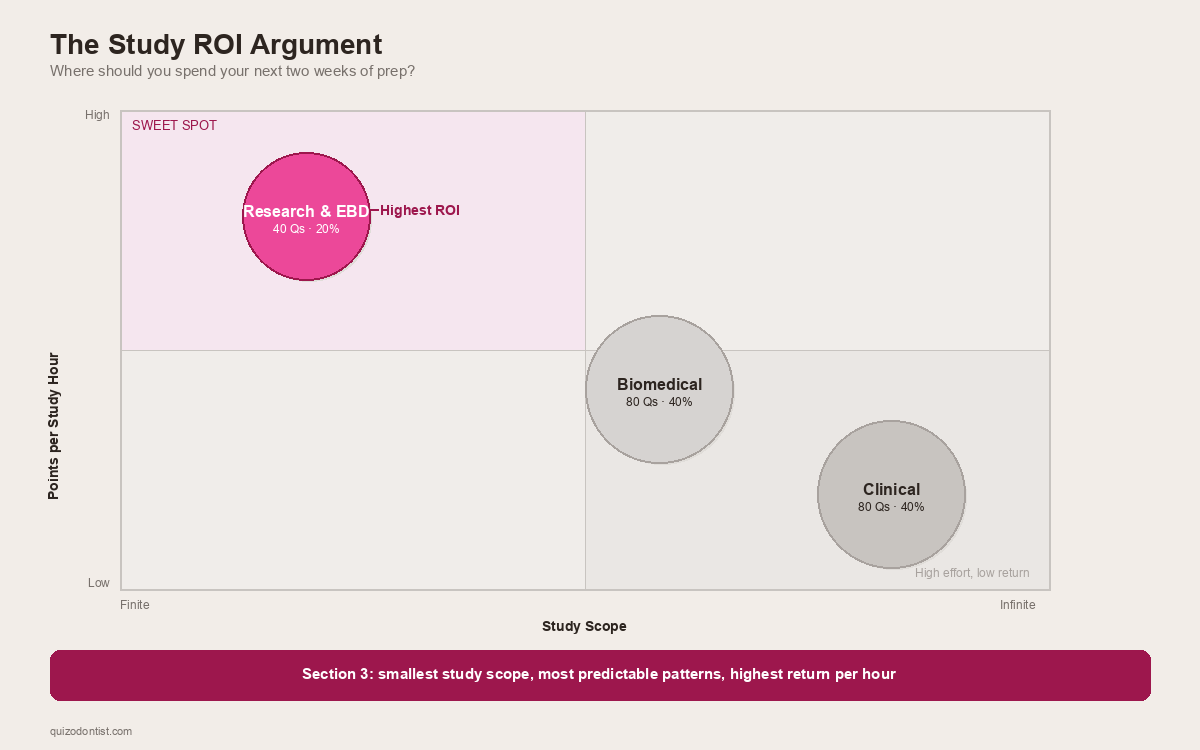Viewport: 1200px width, 750px height.
Task: Click the "Finite" x-axis label
Action: [135, 605]
